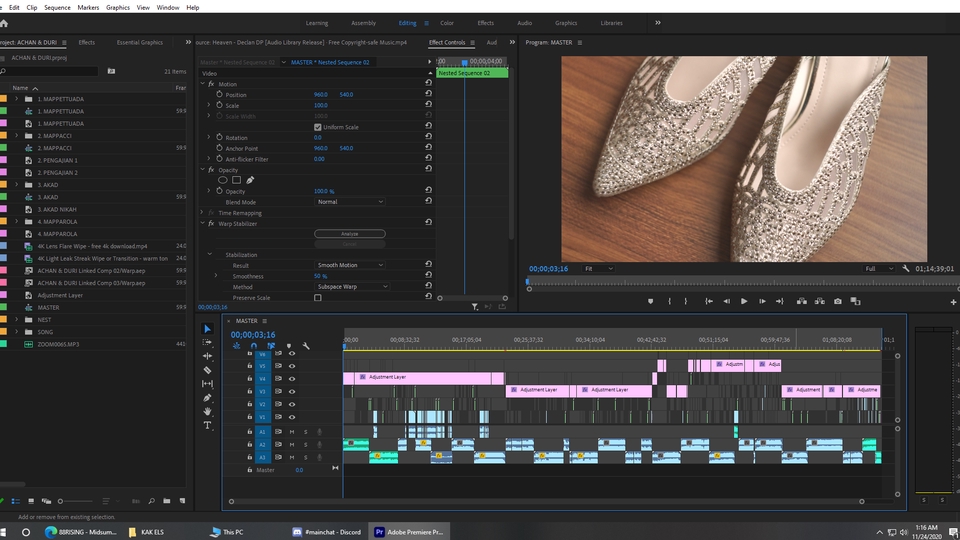Open the Markers menu
960x540 pixels.
point(88,7)
